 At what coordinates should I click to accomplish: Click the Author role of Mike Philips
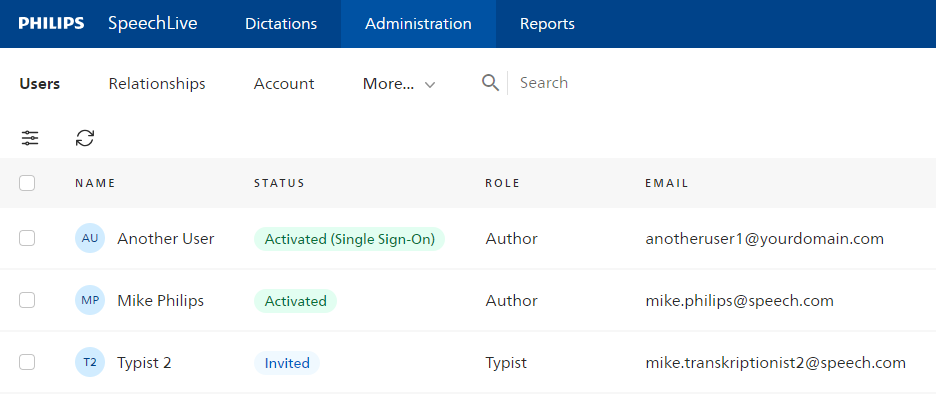point(512,300)
